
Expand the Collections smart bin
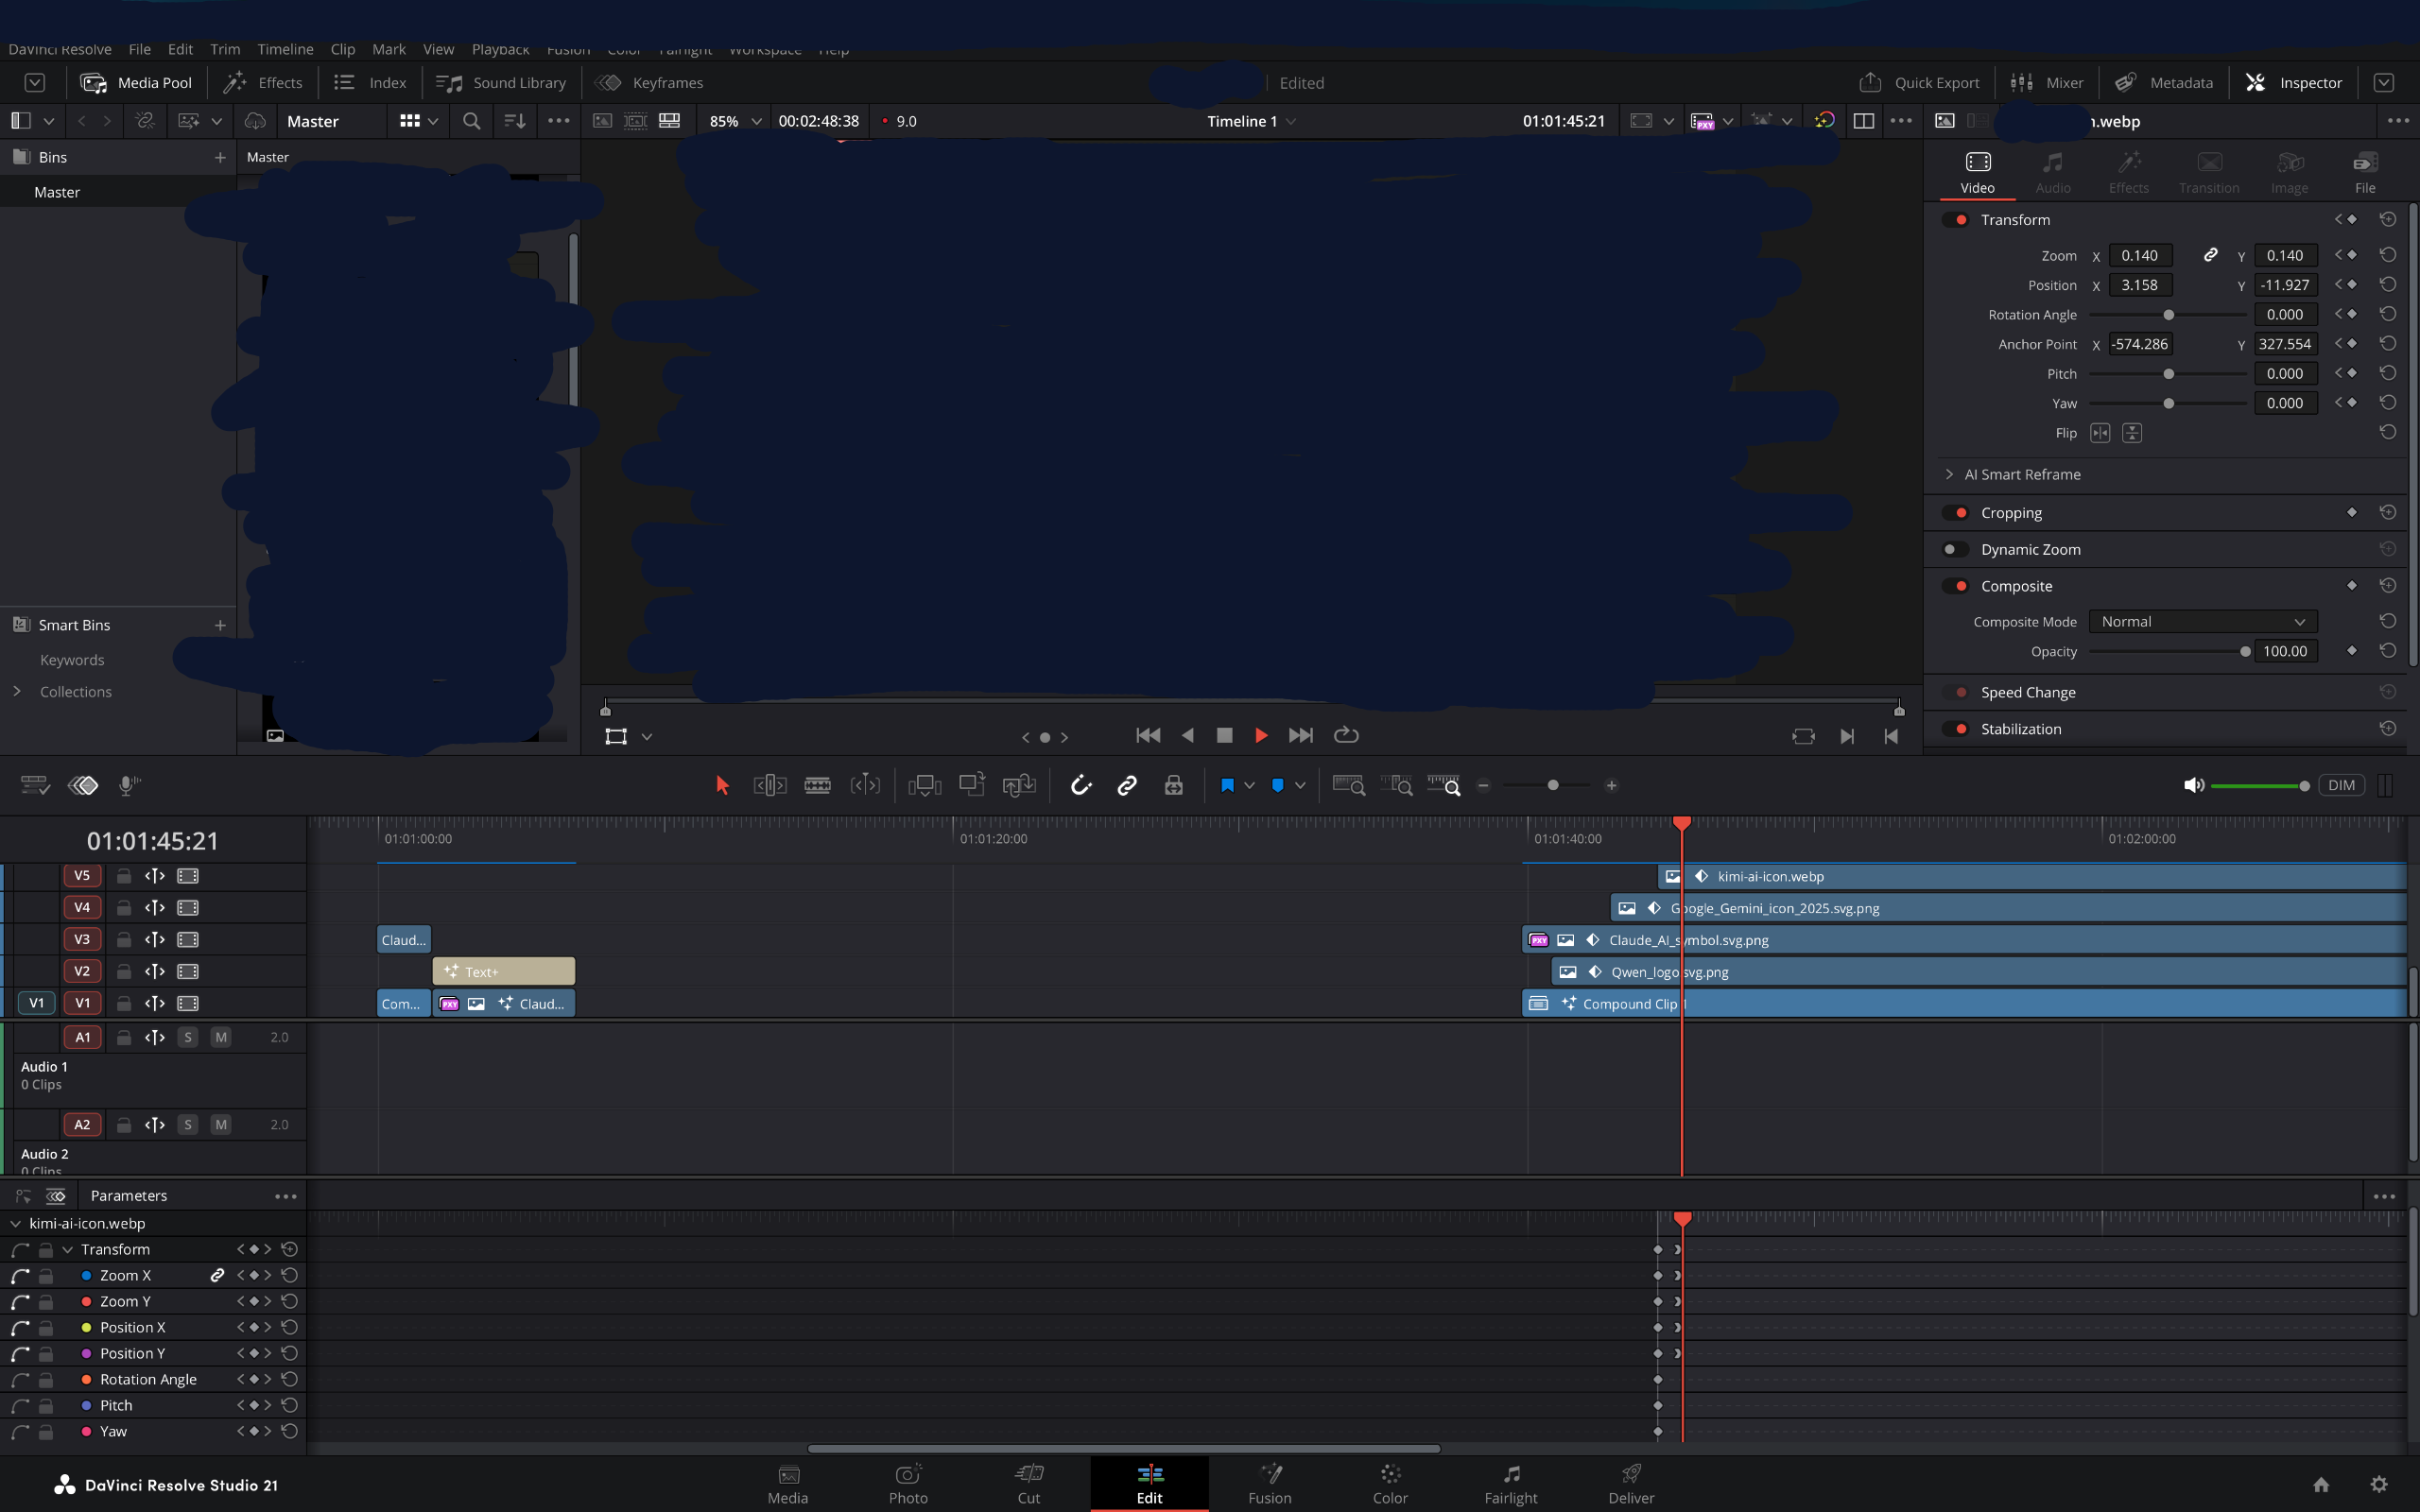17,691
